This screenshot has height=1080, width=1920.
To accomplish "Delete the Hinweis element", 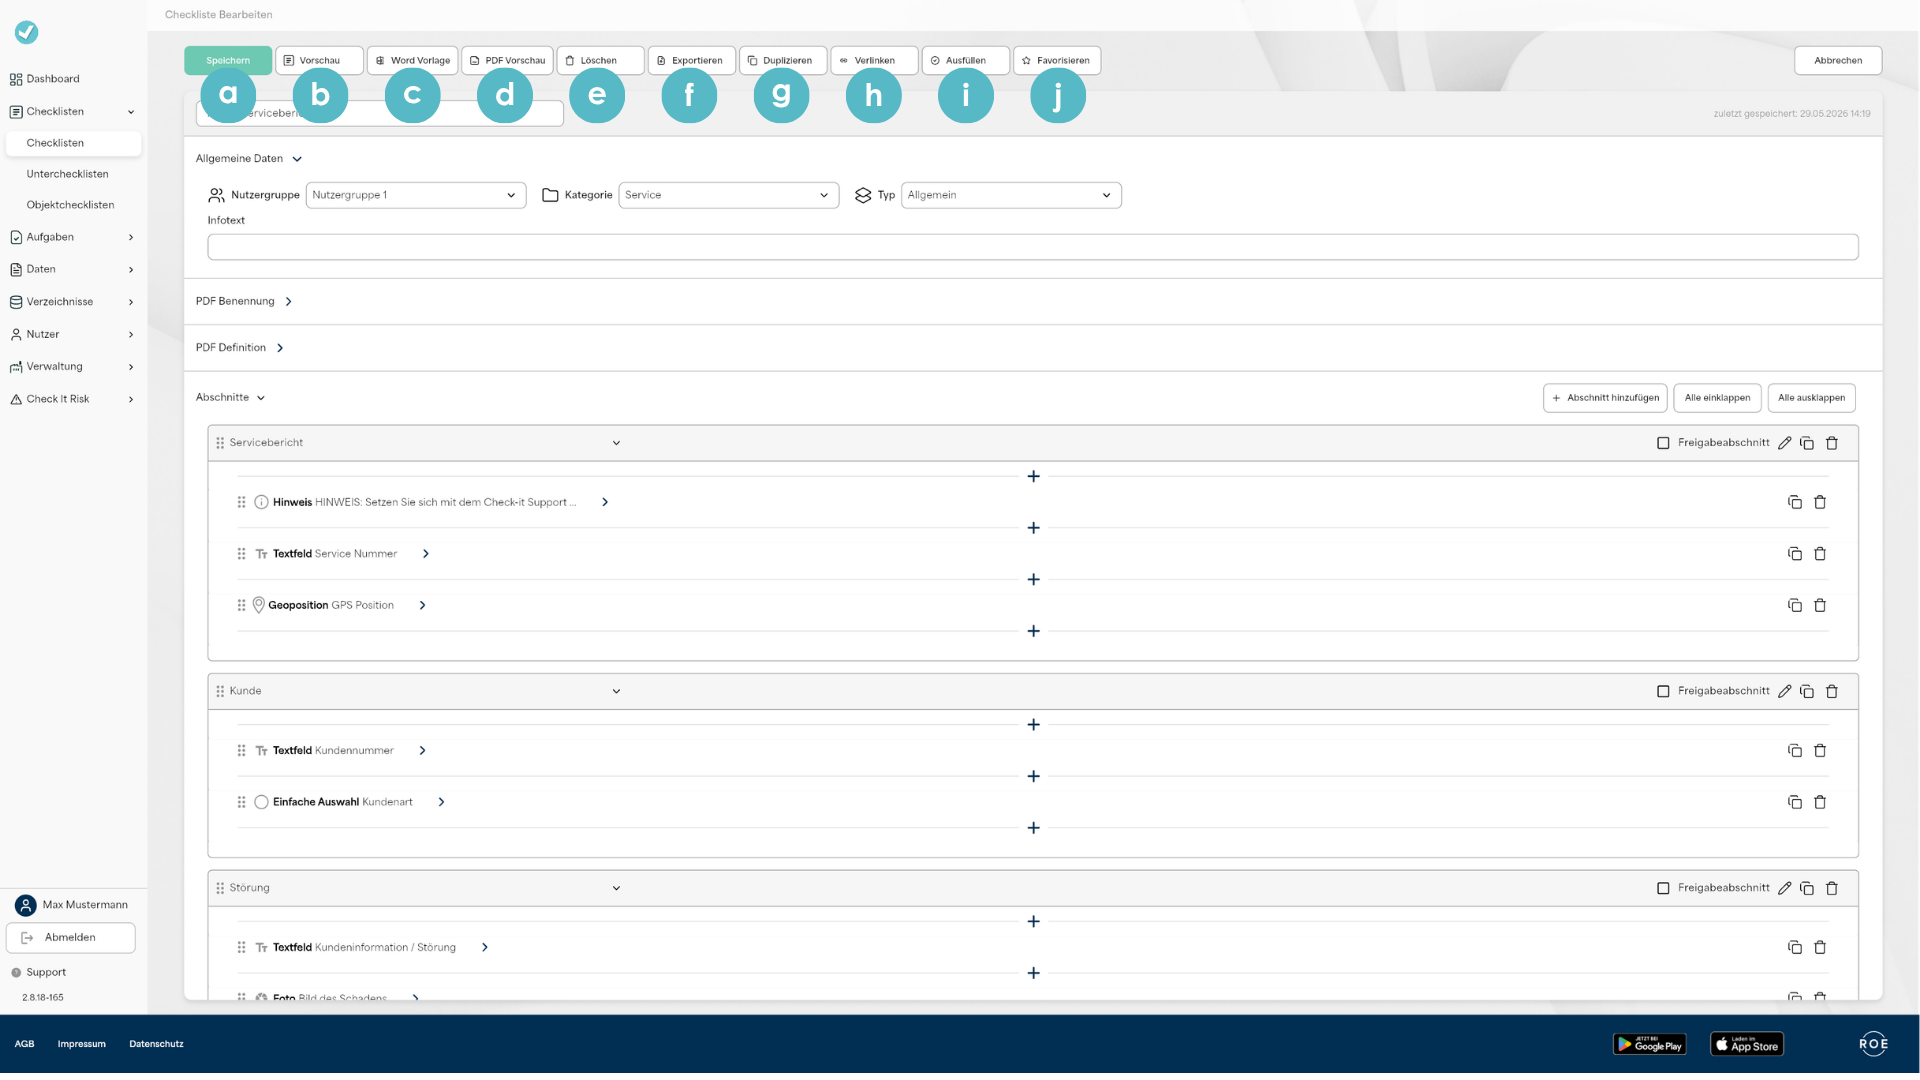I will click(x=1820, y=502).
